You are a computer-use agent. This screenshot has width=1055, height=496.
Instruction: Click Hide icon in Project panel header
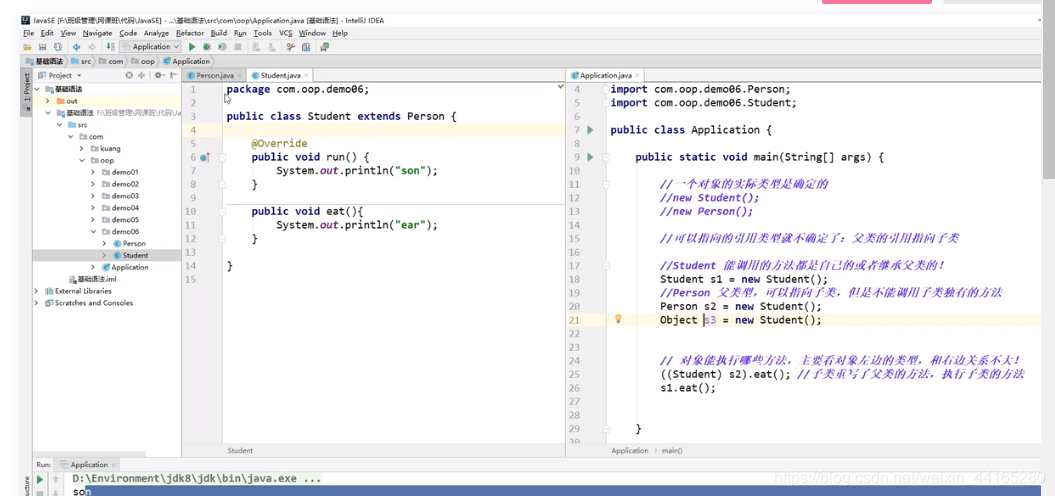click(x=174, y=75)
